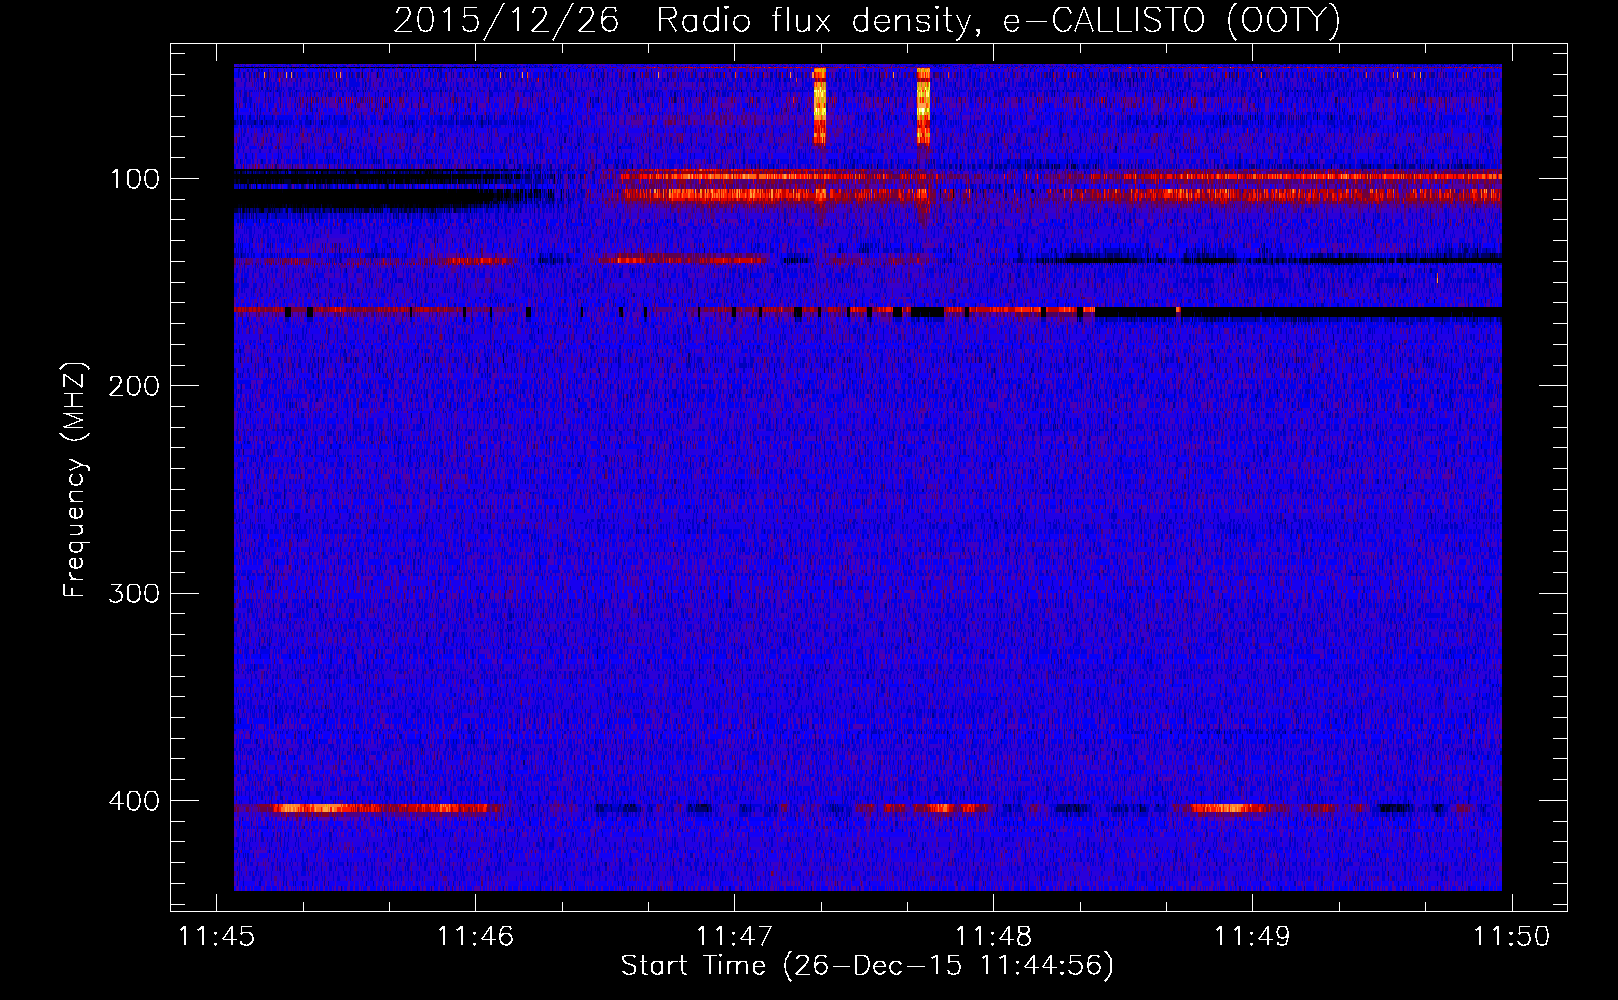
Task: Click the 400 frequency tick label
Action: (133, 801)
